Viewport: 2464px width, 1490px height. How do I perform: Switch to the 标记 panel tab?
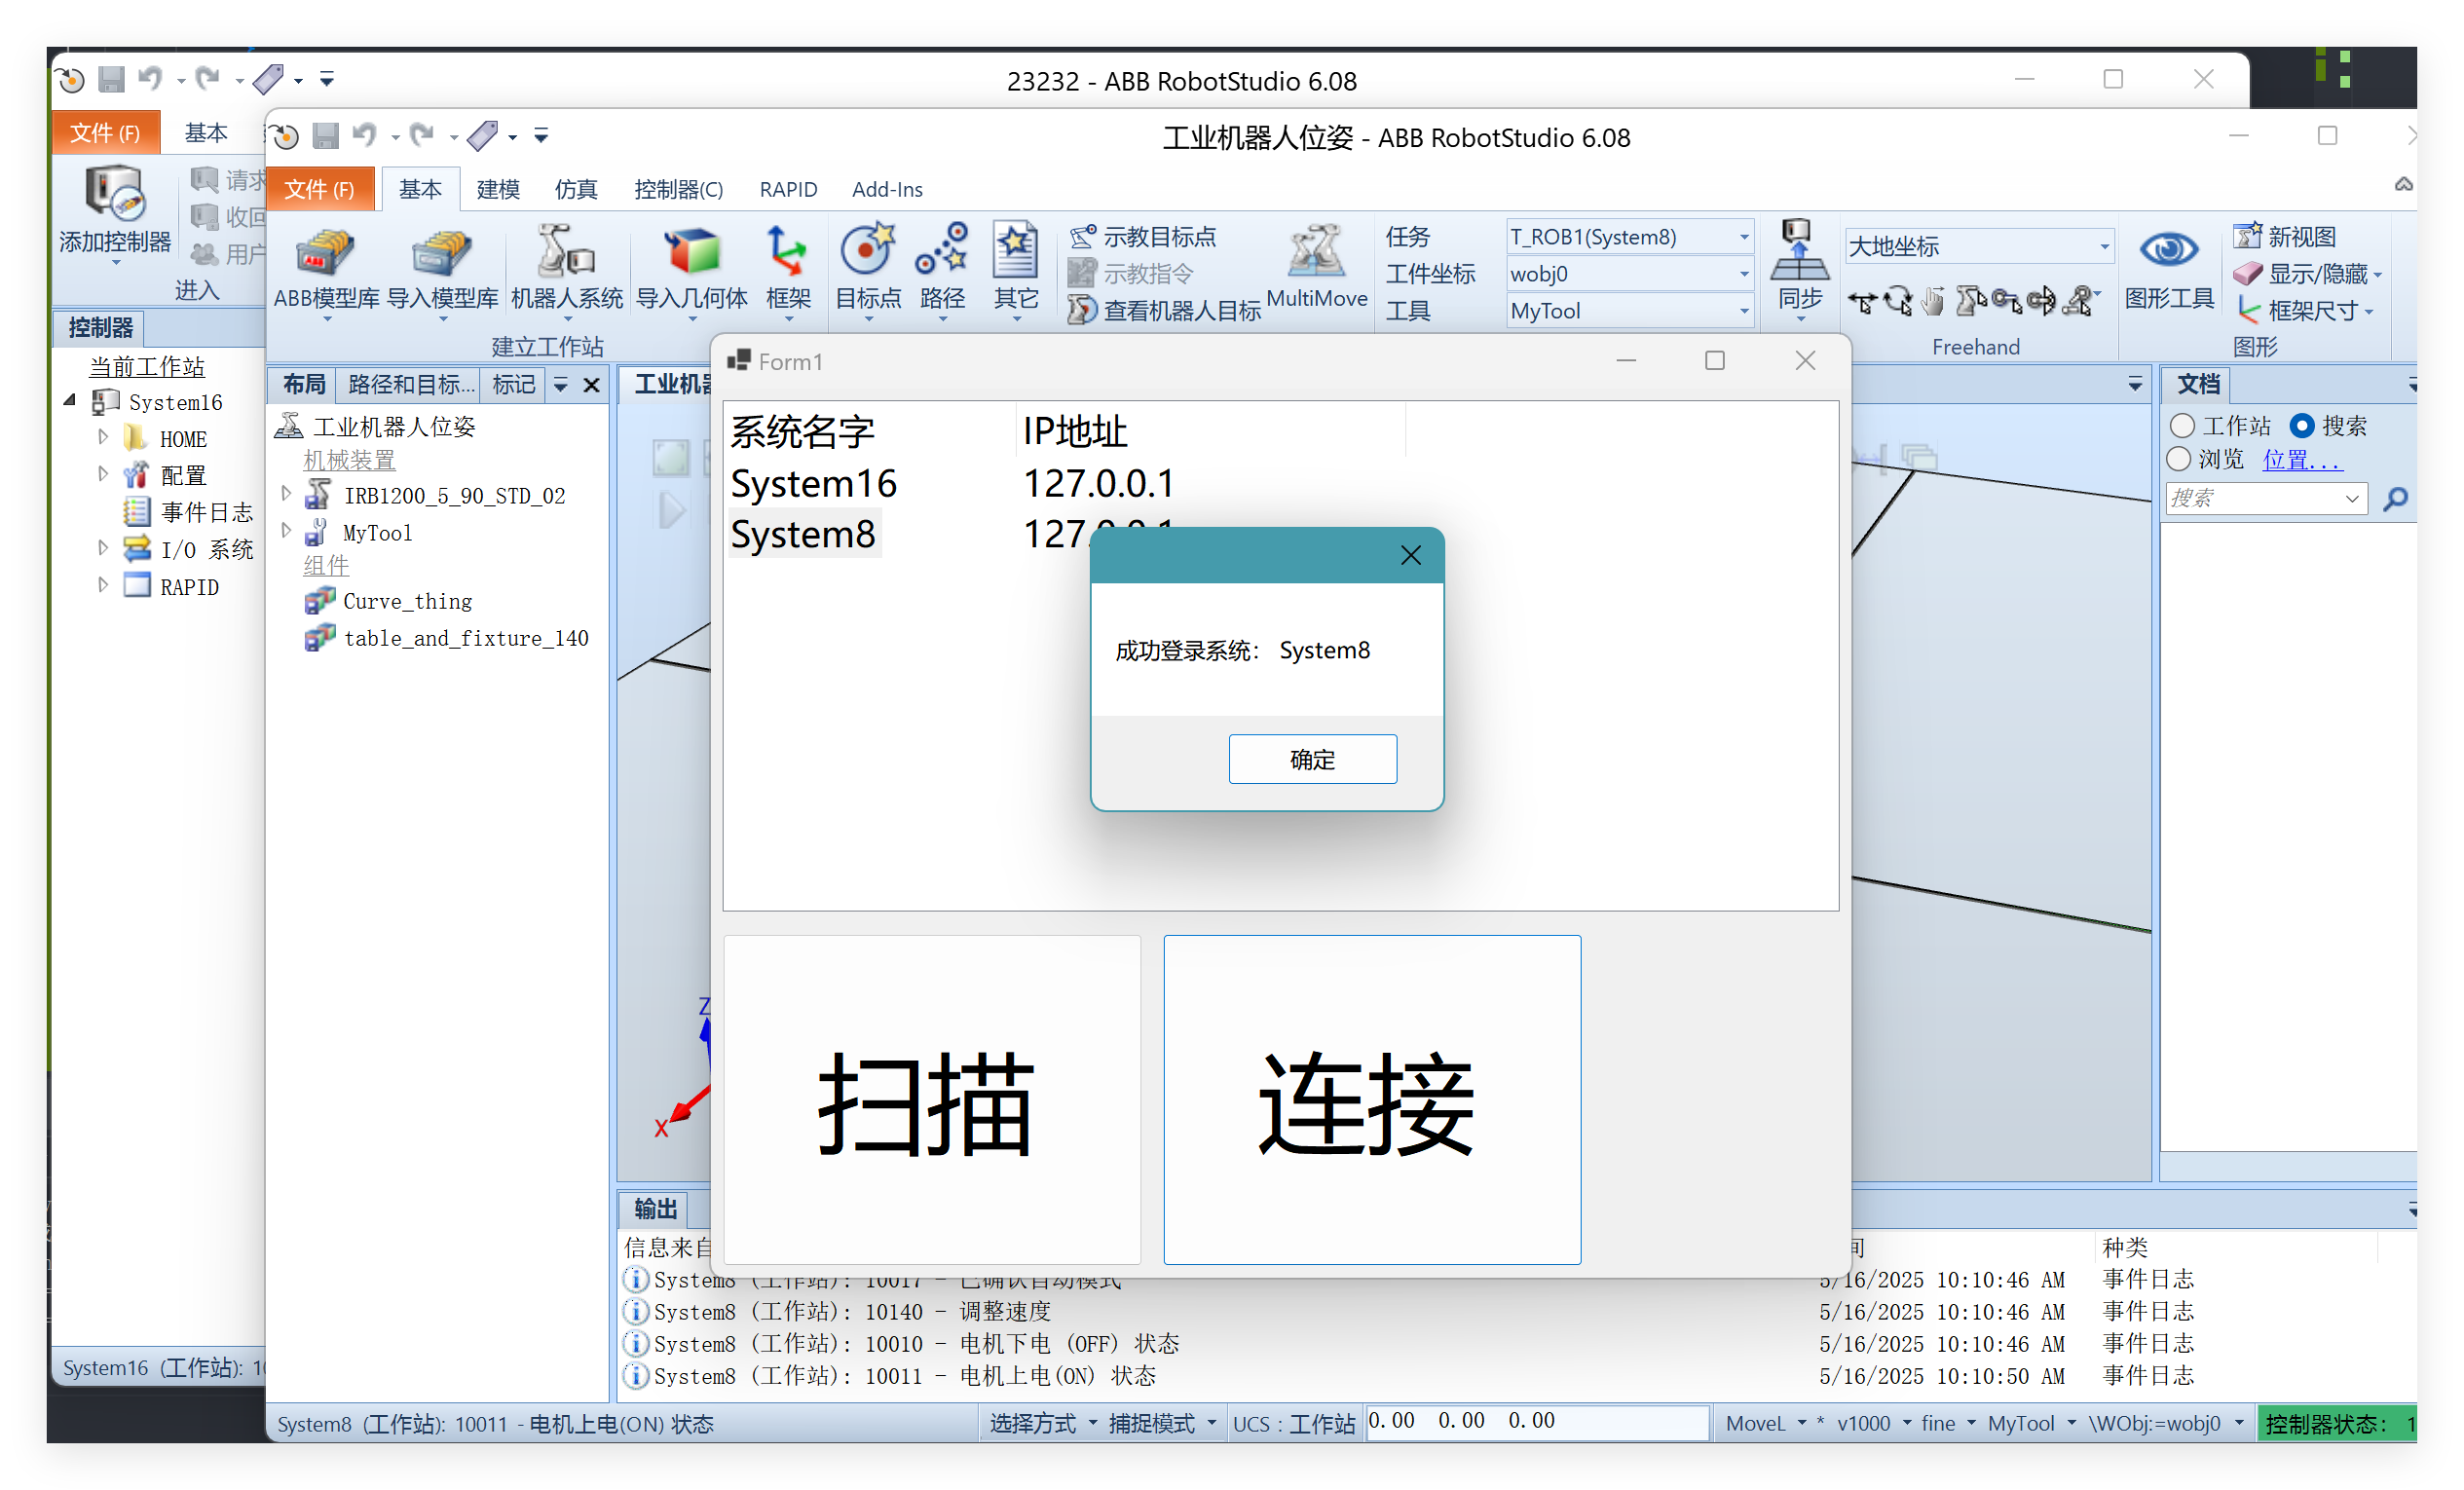pyautogui.click(x=514, y=385)
